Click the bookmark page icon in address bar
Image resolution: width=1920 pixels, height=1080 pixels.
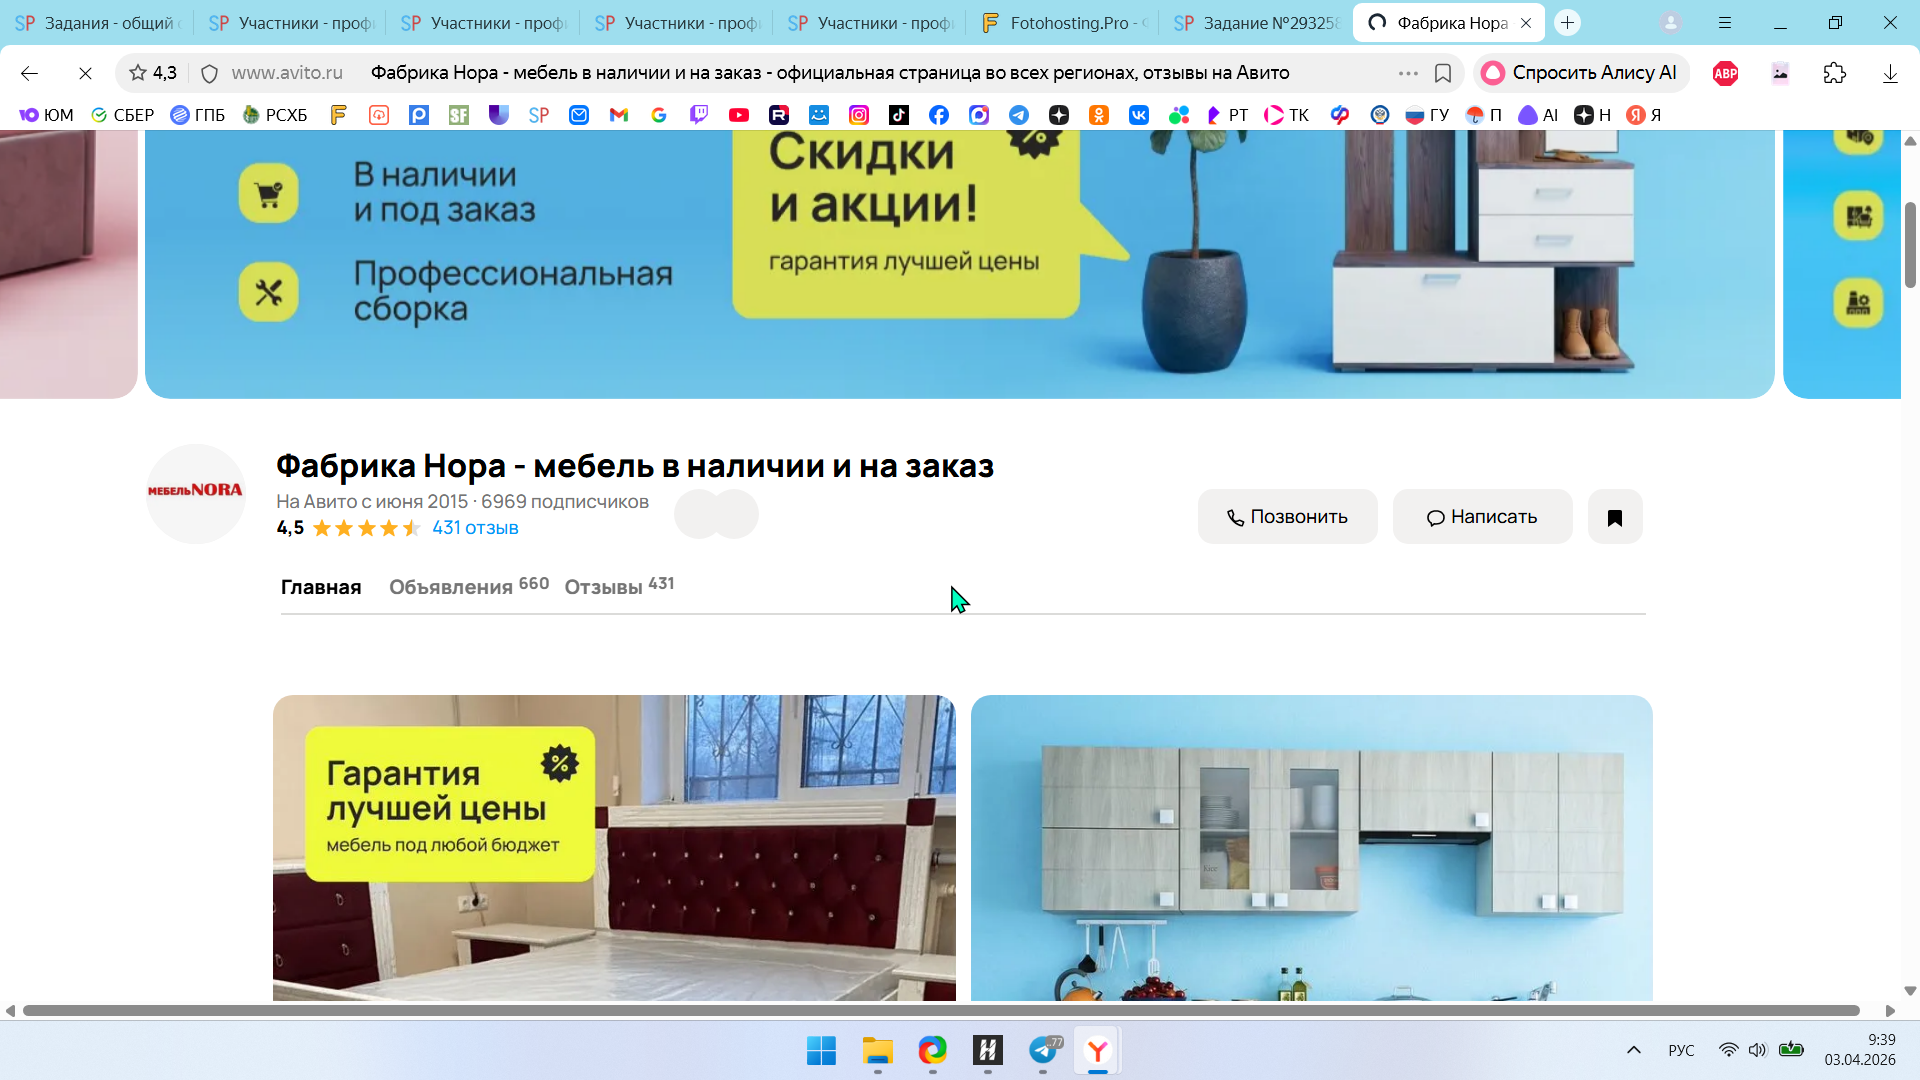click(x=1442, y=73)
